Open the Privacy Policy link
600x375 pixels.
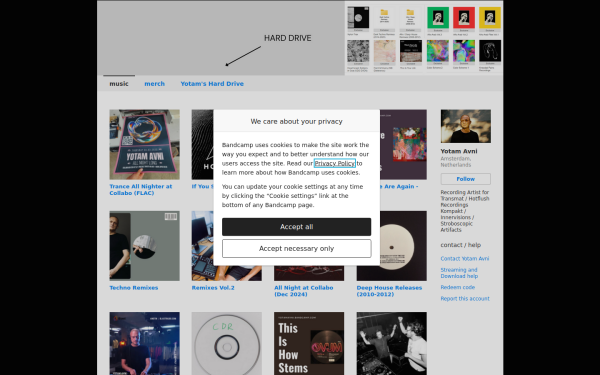(x=335, y=163)
